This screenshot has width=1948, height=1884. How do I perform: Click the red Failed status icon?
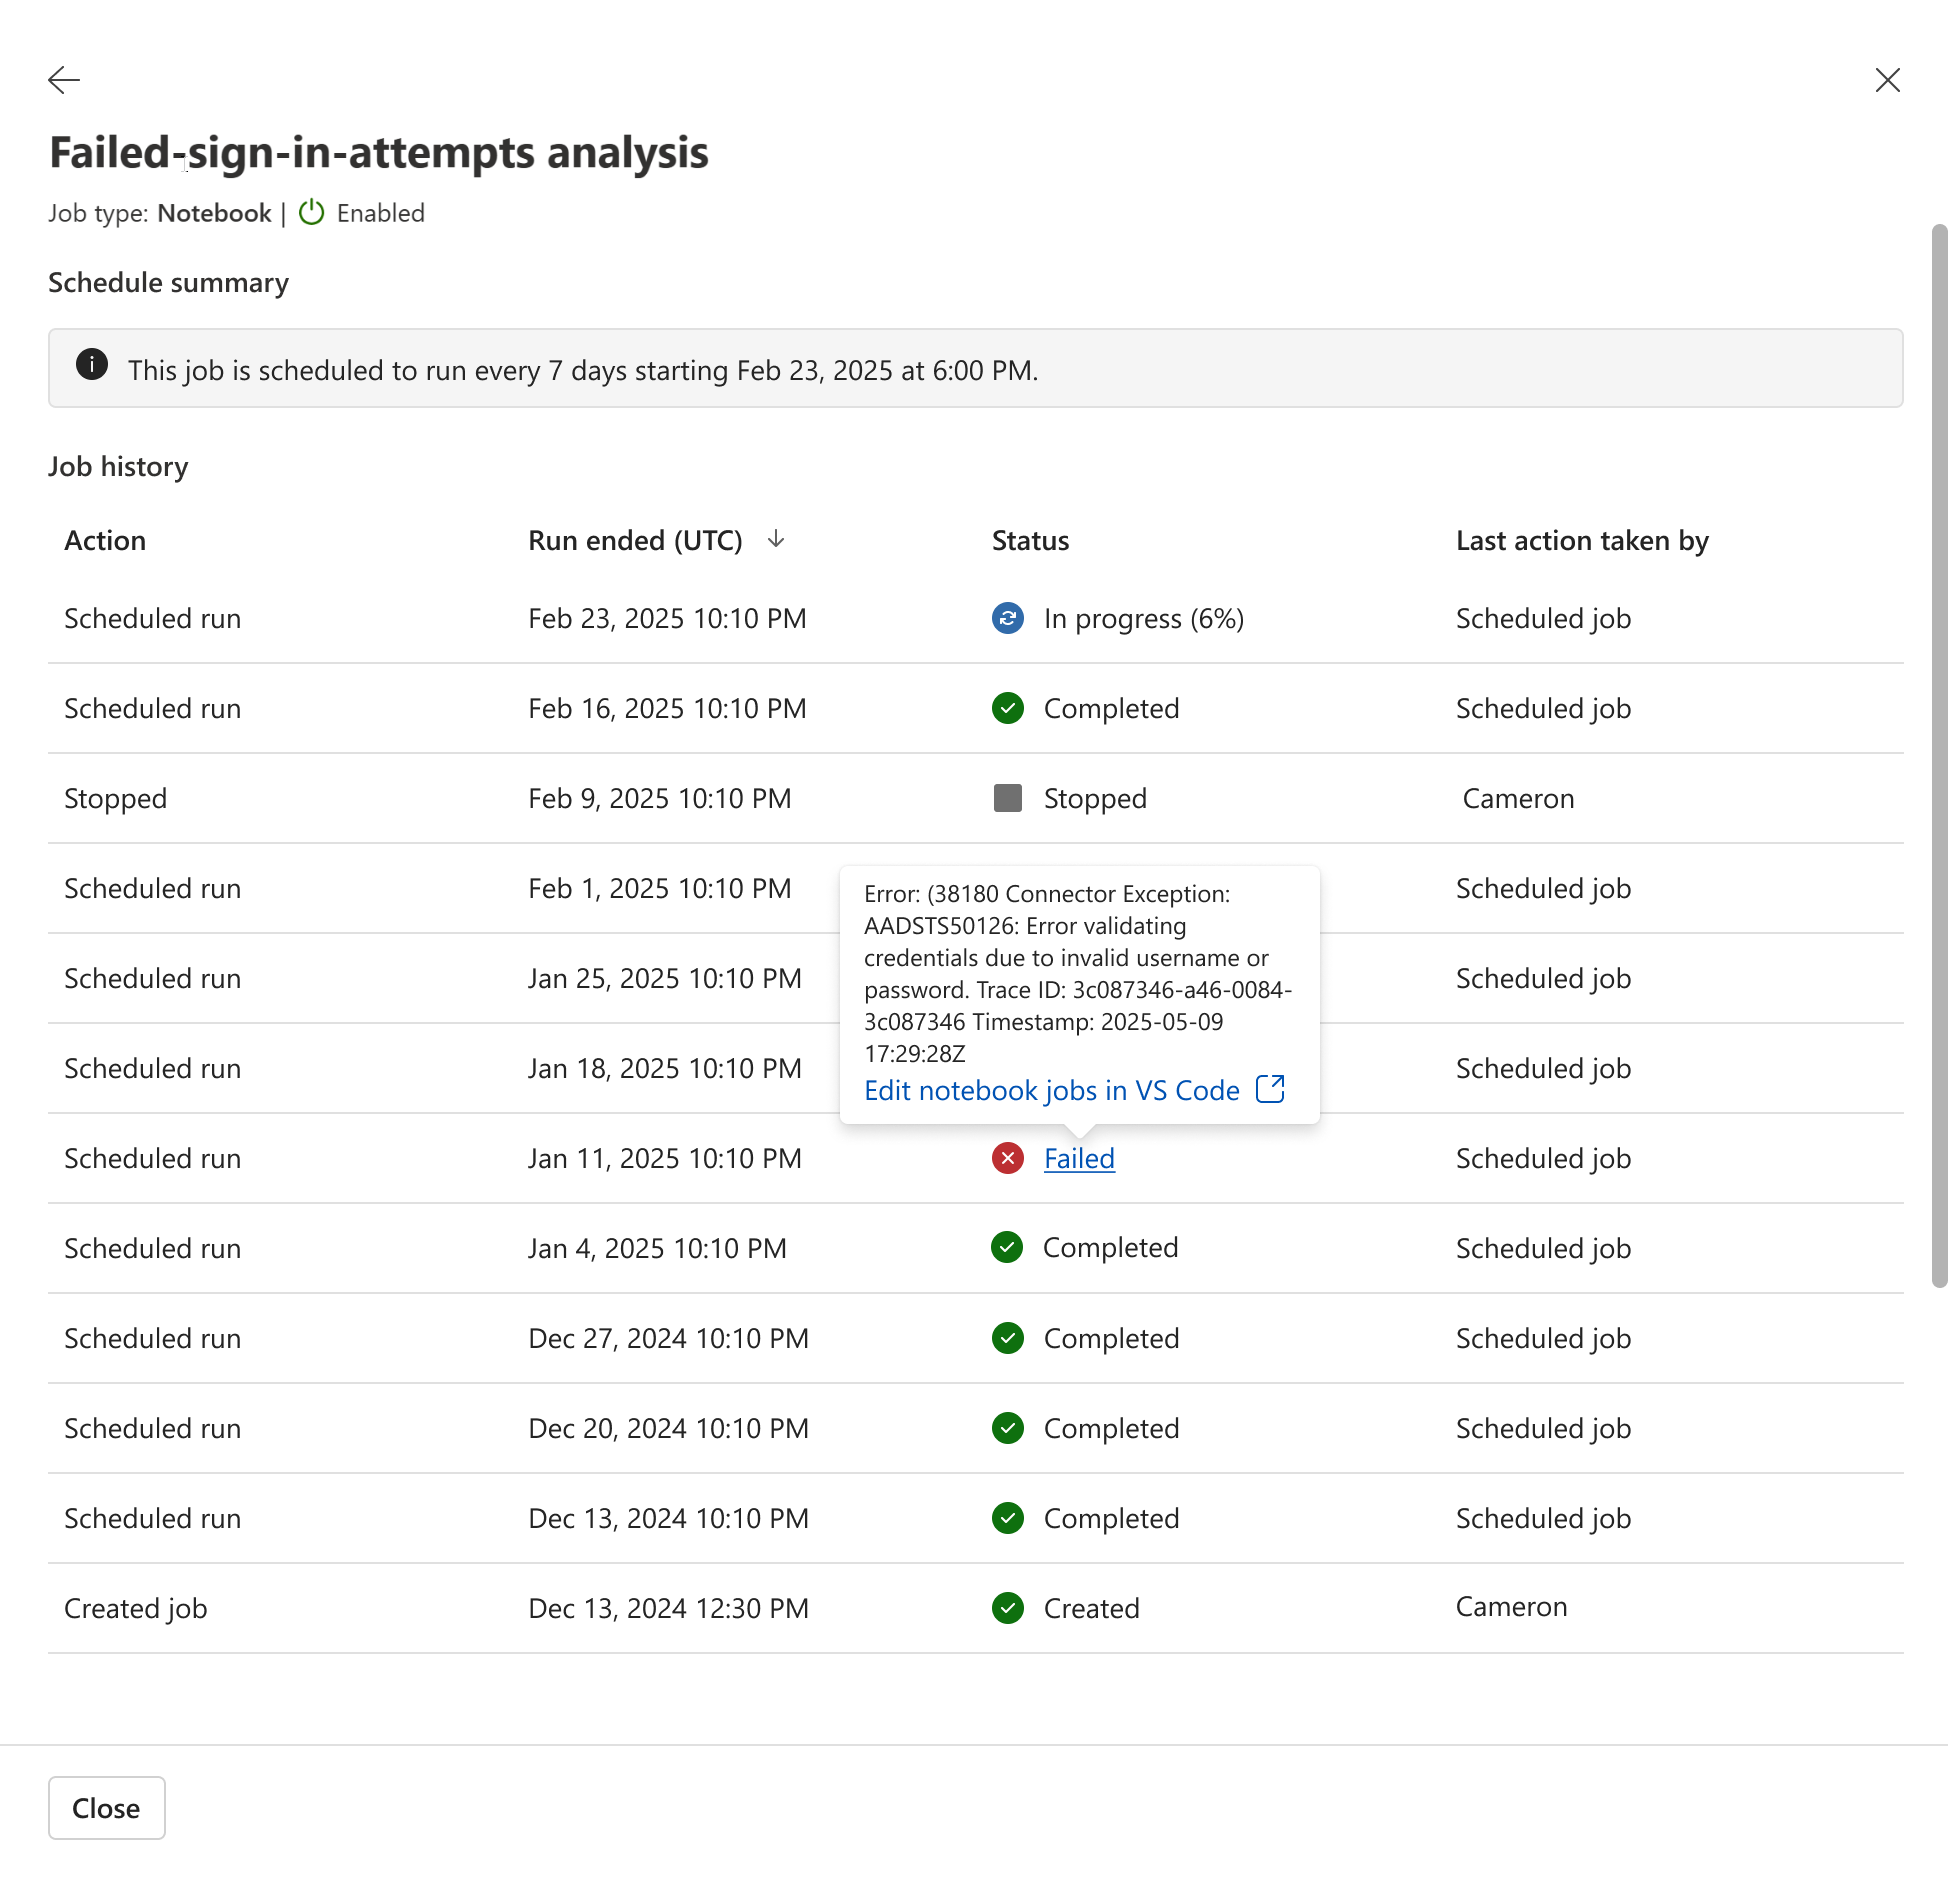[1007, 1158]
